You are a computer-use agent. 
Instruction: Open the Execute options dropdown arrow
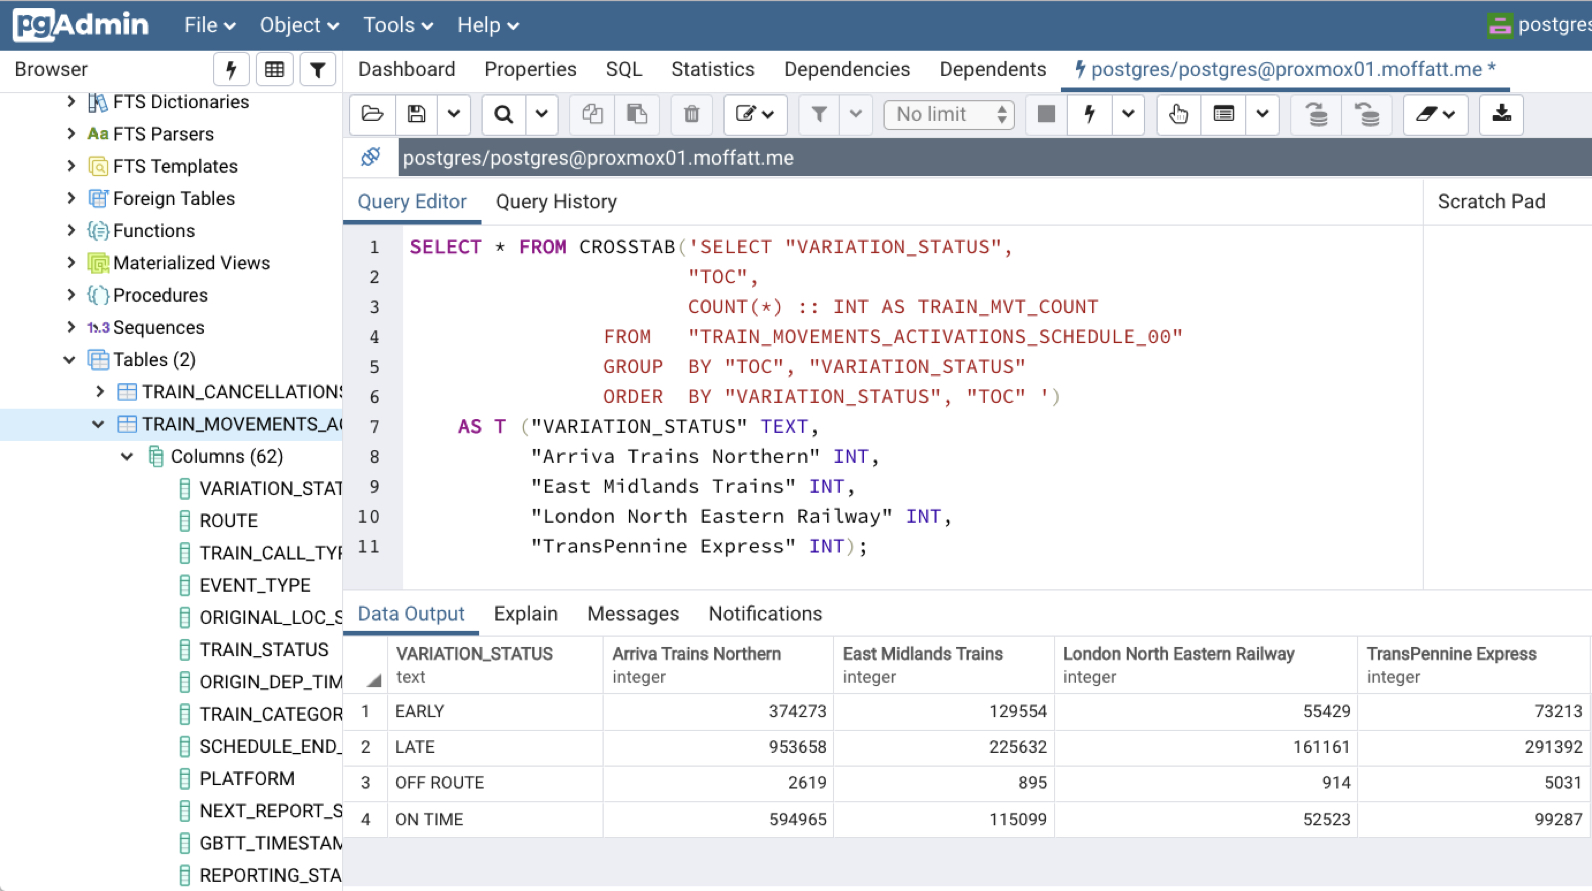click(1128, 114)
